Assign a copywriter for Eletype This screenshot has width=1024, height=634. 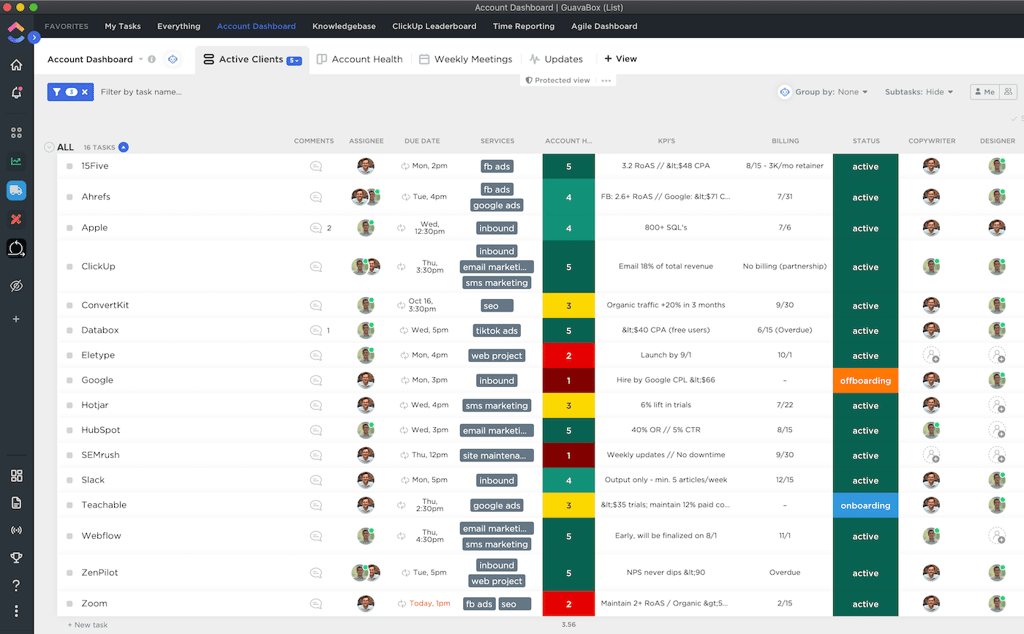[931, 355]
